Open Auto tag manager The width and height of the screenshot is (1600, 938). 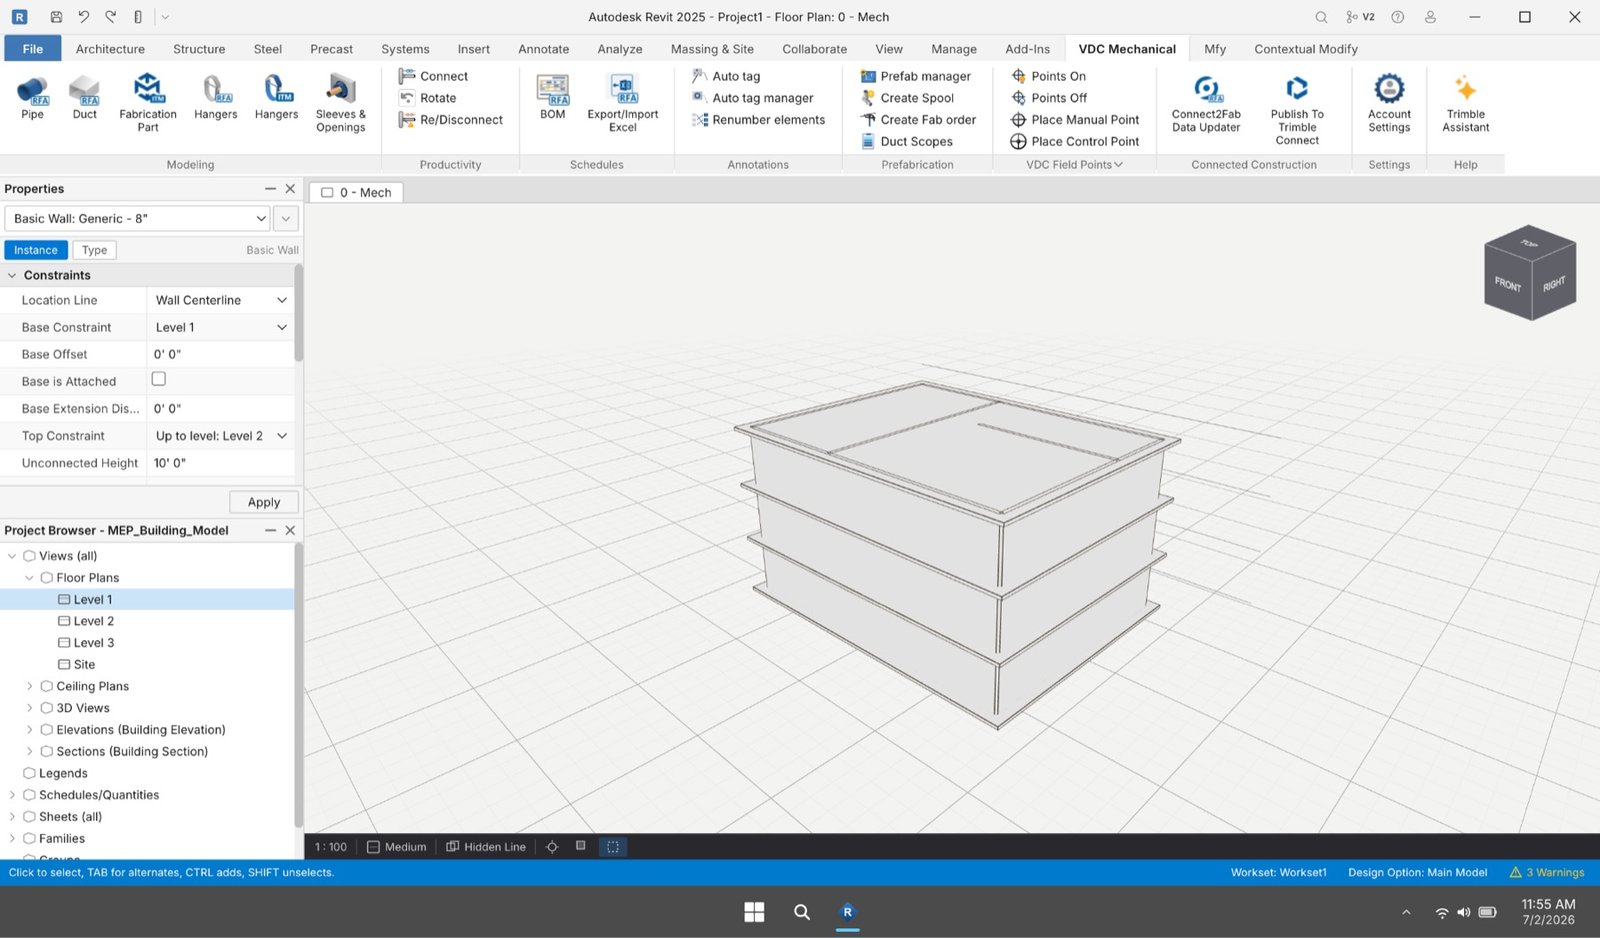point(753,98)
